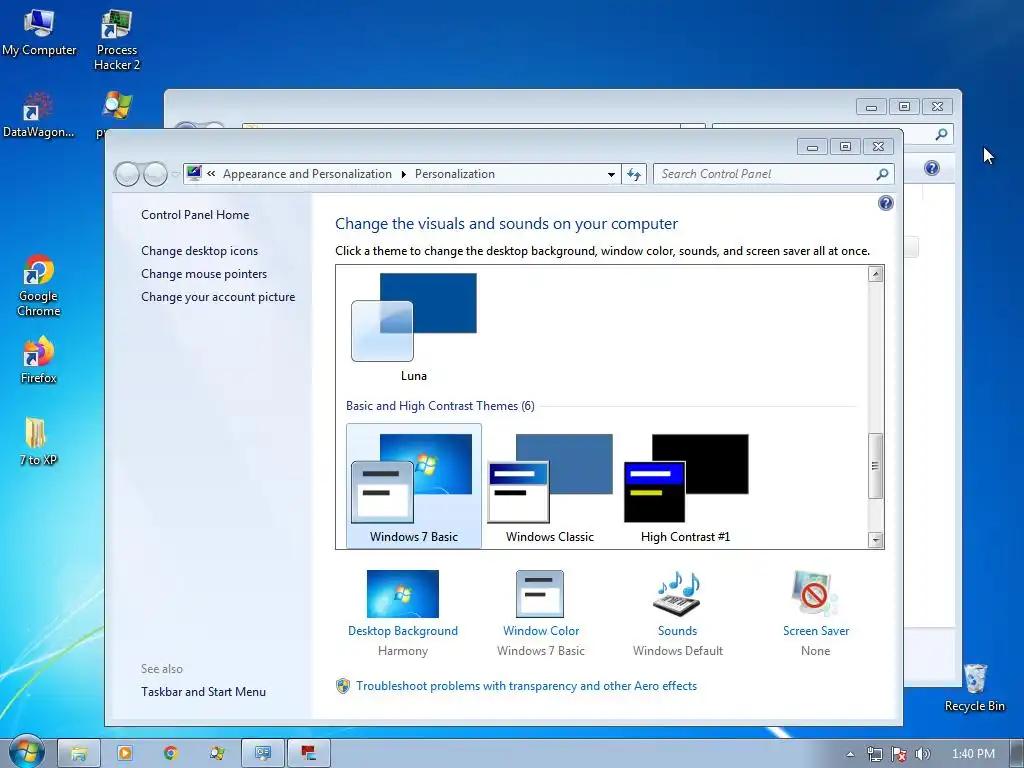Viewport: 1024px width, 768px height.
Task: Open Troubleshoot transparency and Aero effects link
Action: (526, 686)
